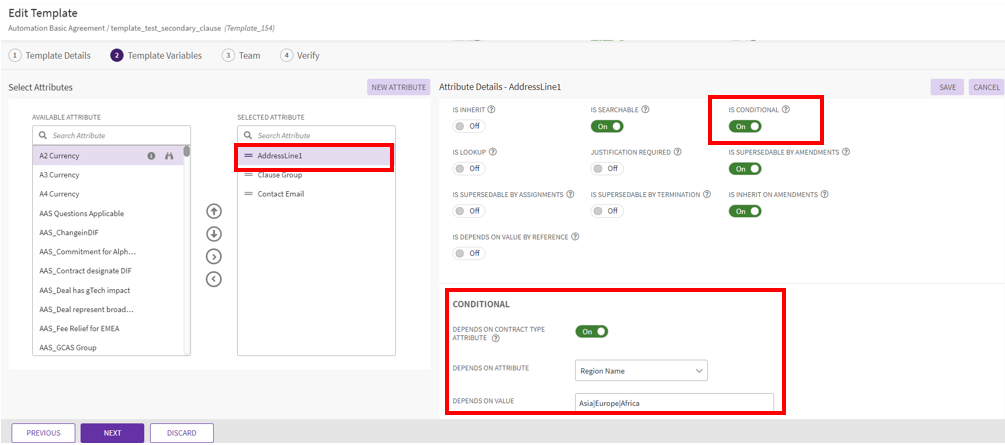This screenshot has width=1005, height=445.
Task: Click the Depends On Value input field
Action: pyautogui.click(x=674, y=402)
